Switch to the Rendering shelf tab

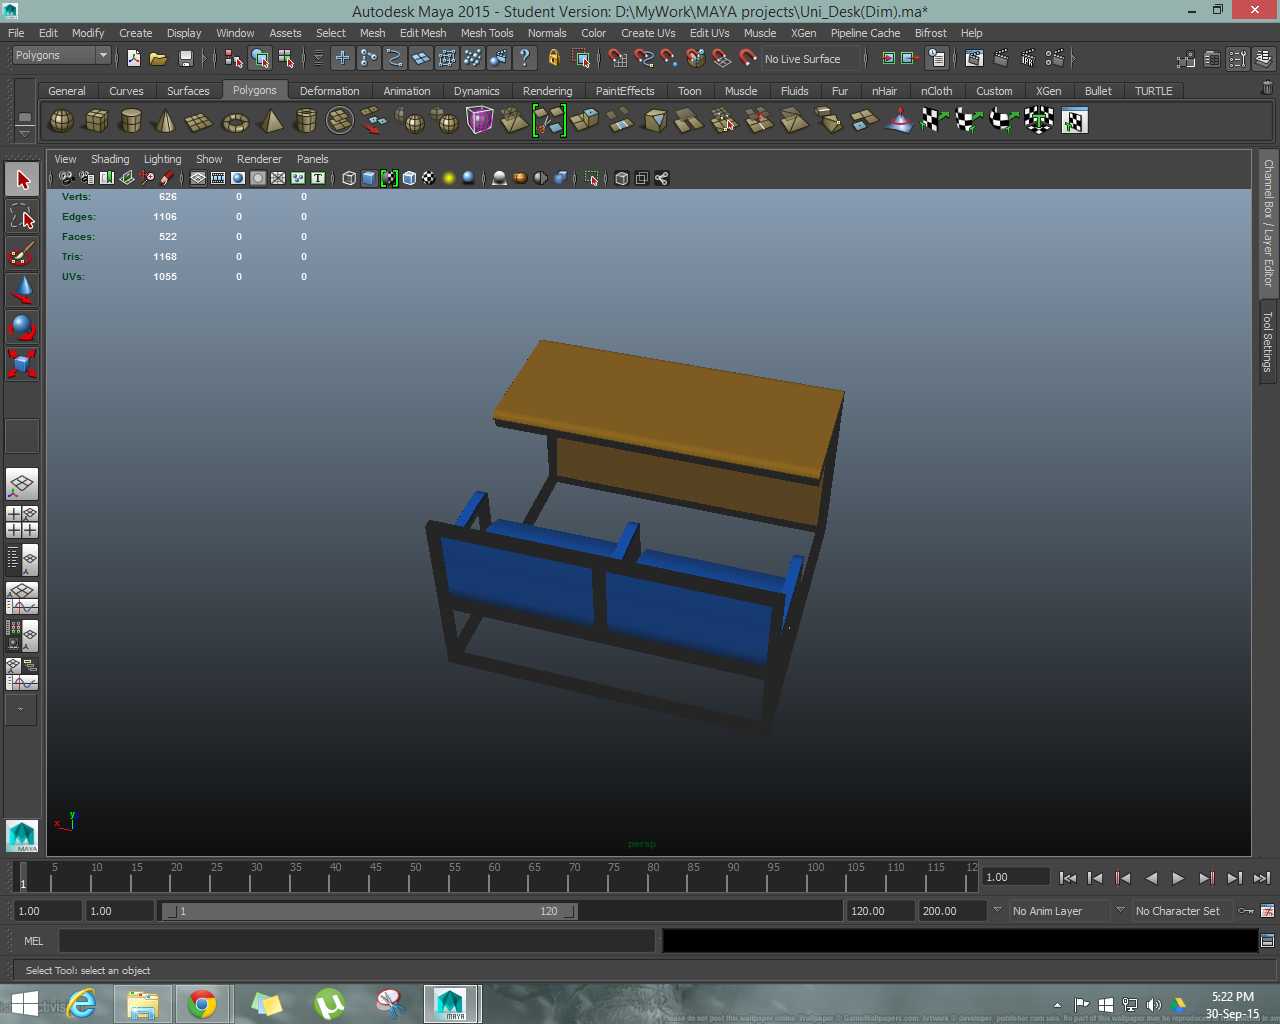[x=547, y=91]
